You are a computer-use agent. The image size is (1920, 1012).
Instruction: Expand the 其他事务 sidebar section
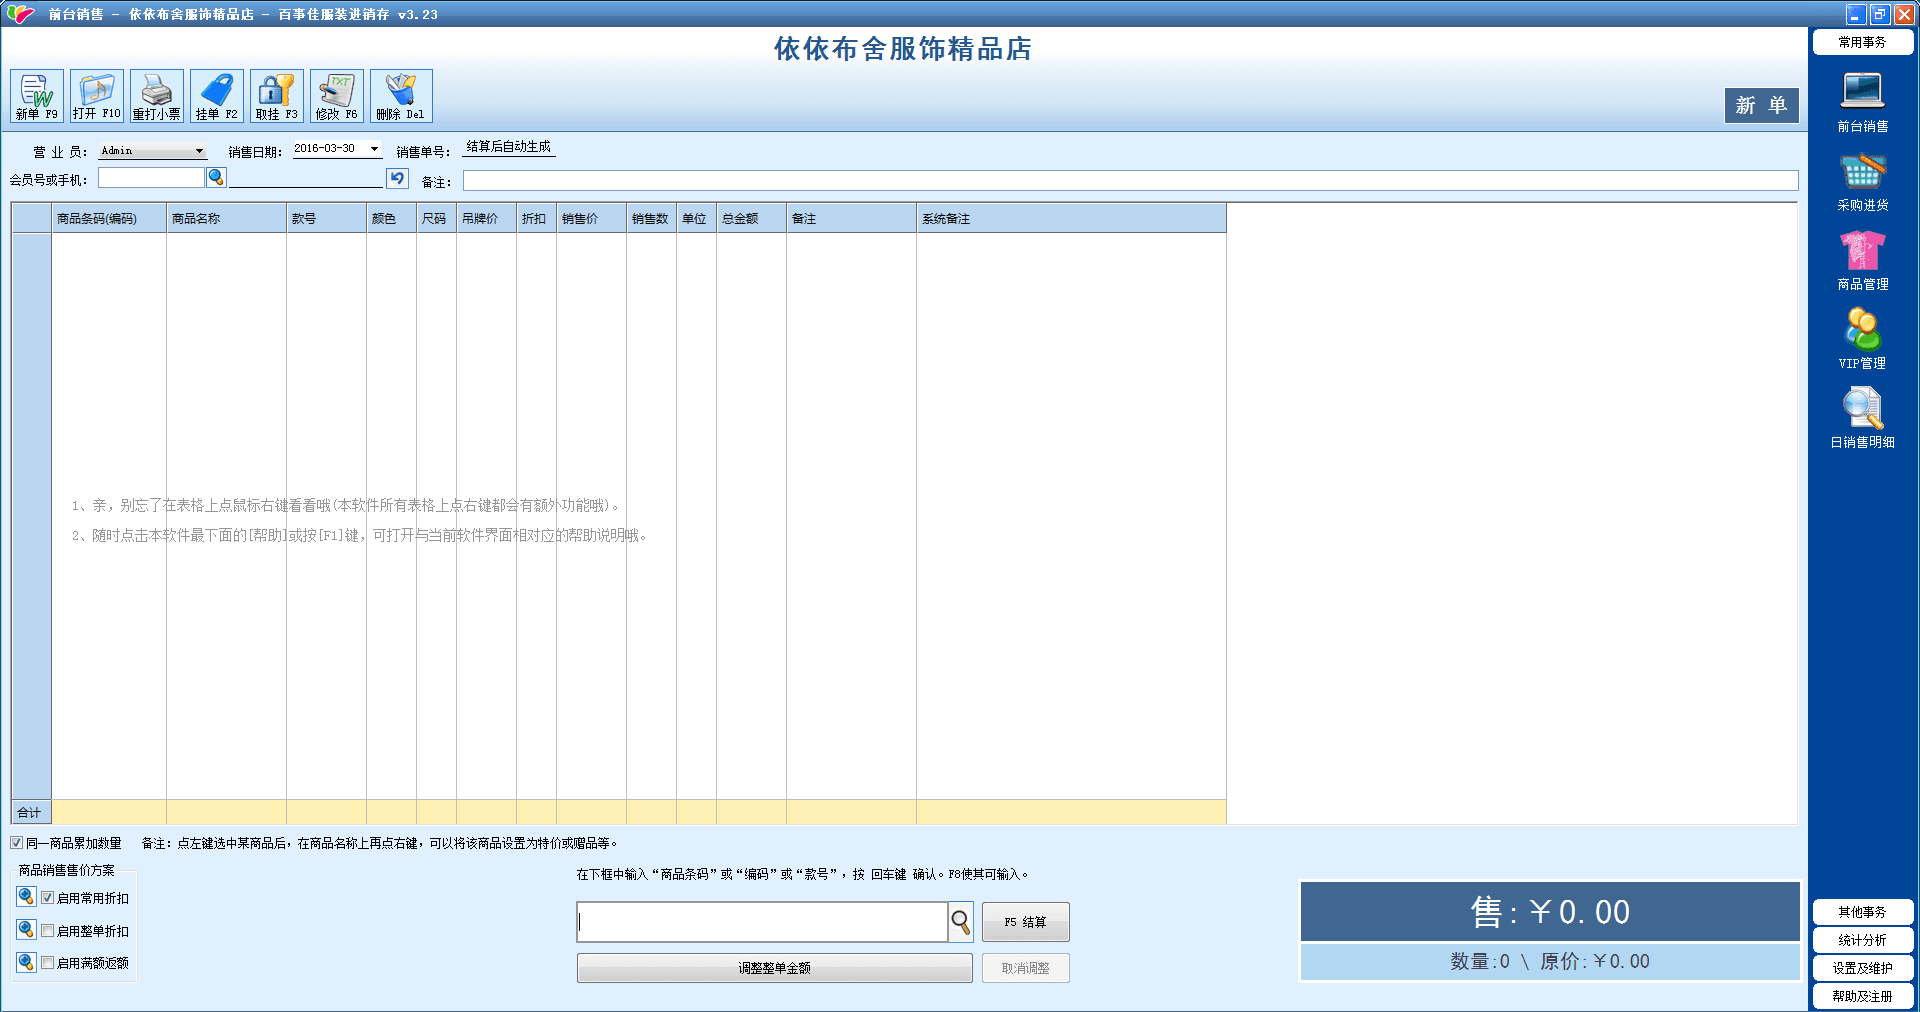click(1862, 912)
